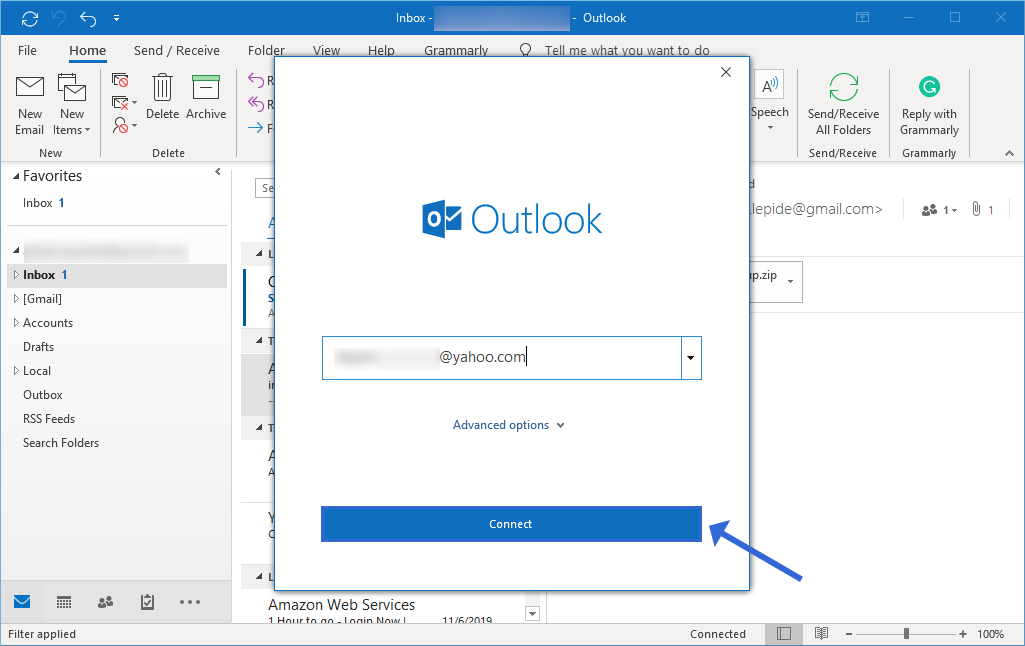Screen dimensions: 1025x646
Task: Expand Advanced options in dialog
Action: point(509,425)
